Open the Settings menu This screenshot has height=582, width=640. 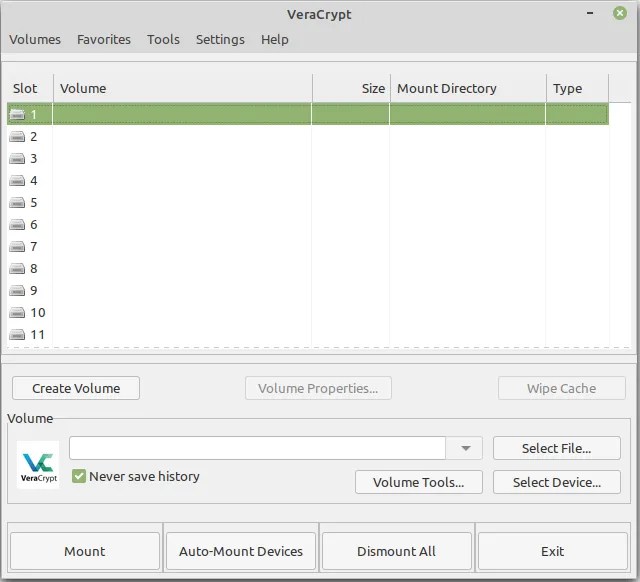pos(220,40)
